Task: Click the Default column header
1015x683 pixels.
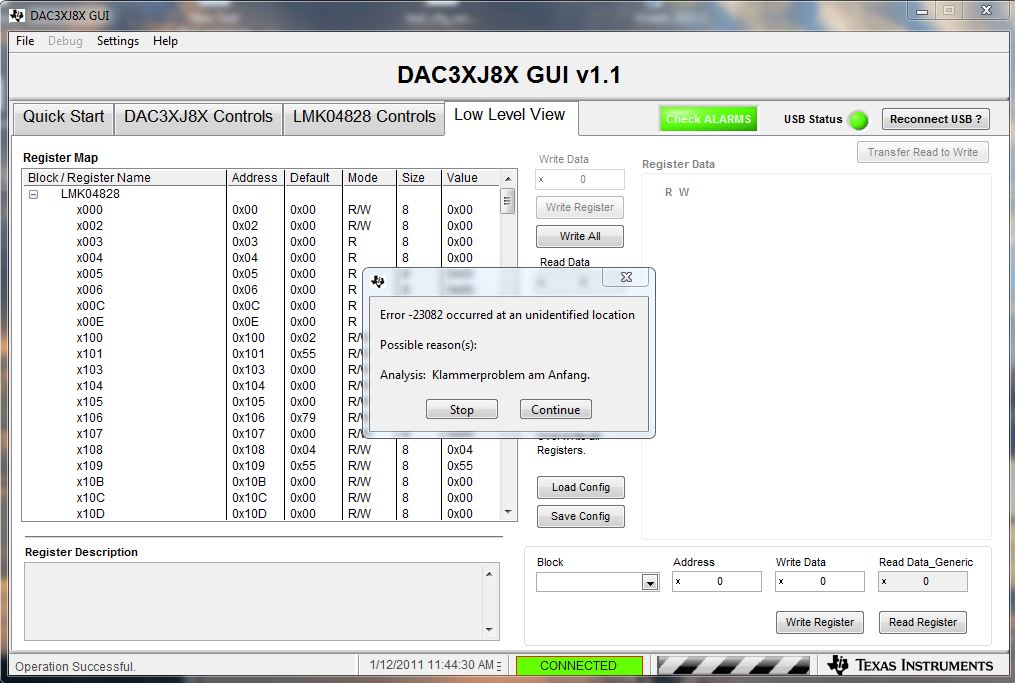Action: click(x=313, y=177)
